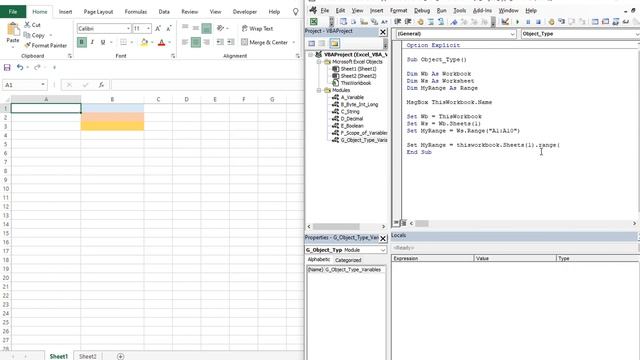
Task: Click the Undo arrow in Quick Access
Action: coord(20,67)
